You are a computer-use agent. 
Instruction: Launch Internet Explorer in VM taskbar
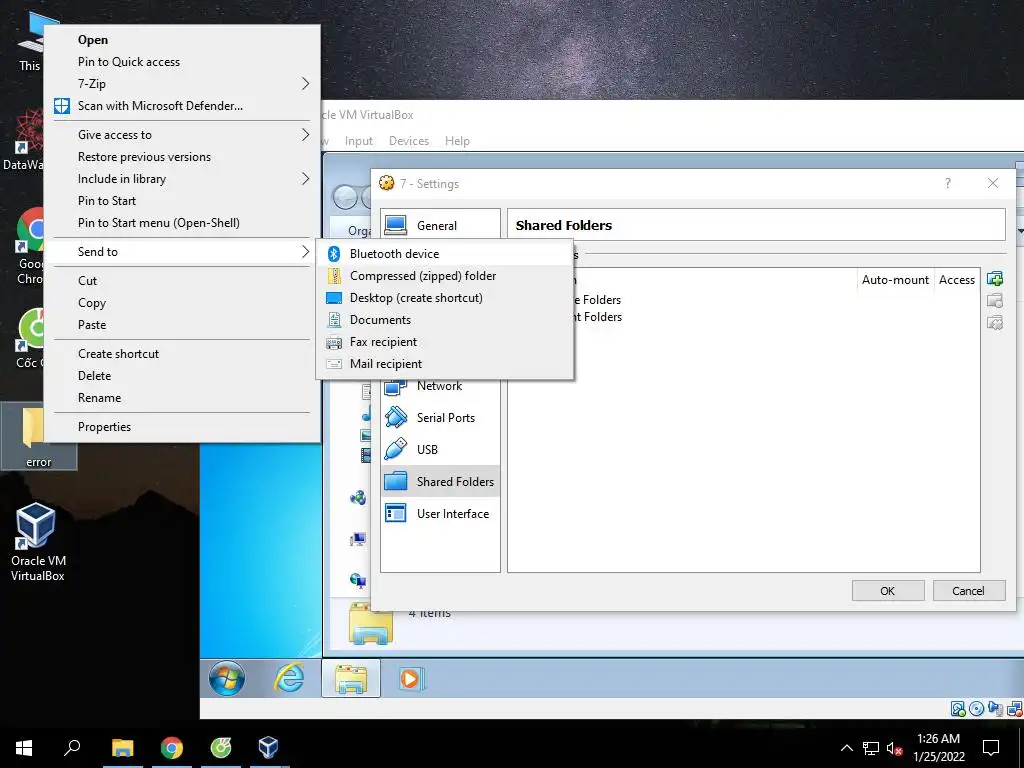pos(288,678)
